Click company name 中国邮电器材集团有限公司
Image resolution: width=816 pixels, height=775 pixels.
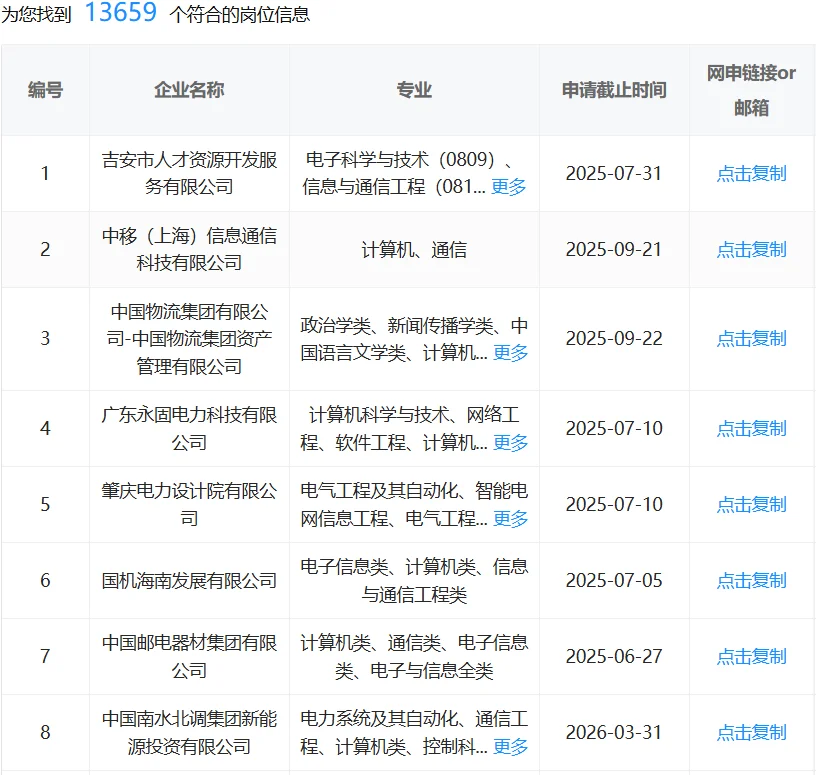(x=189, y=656)
